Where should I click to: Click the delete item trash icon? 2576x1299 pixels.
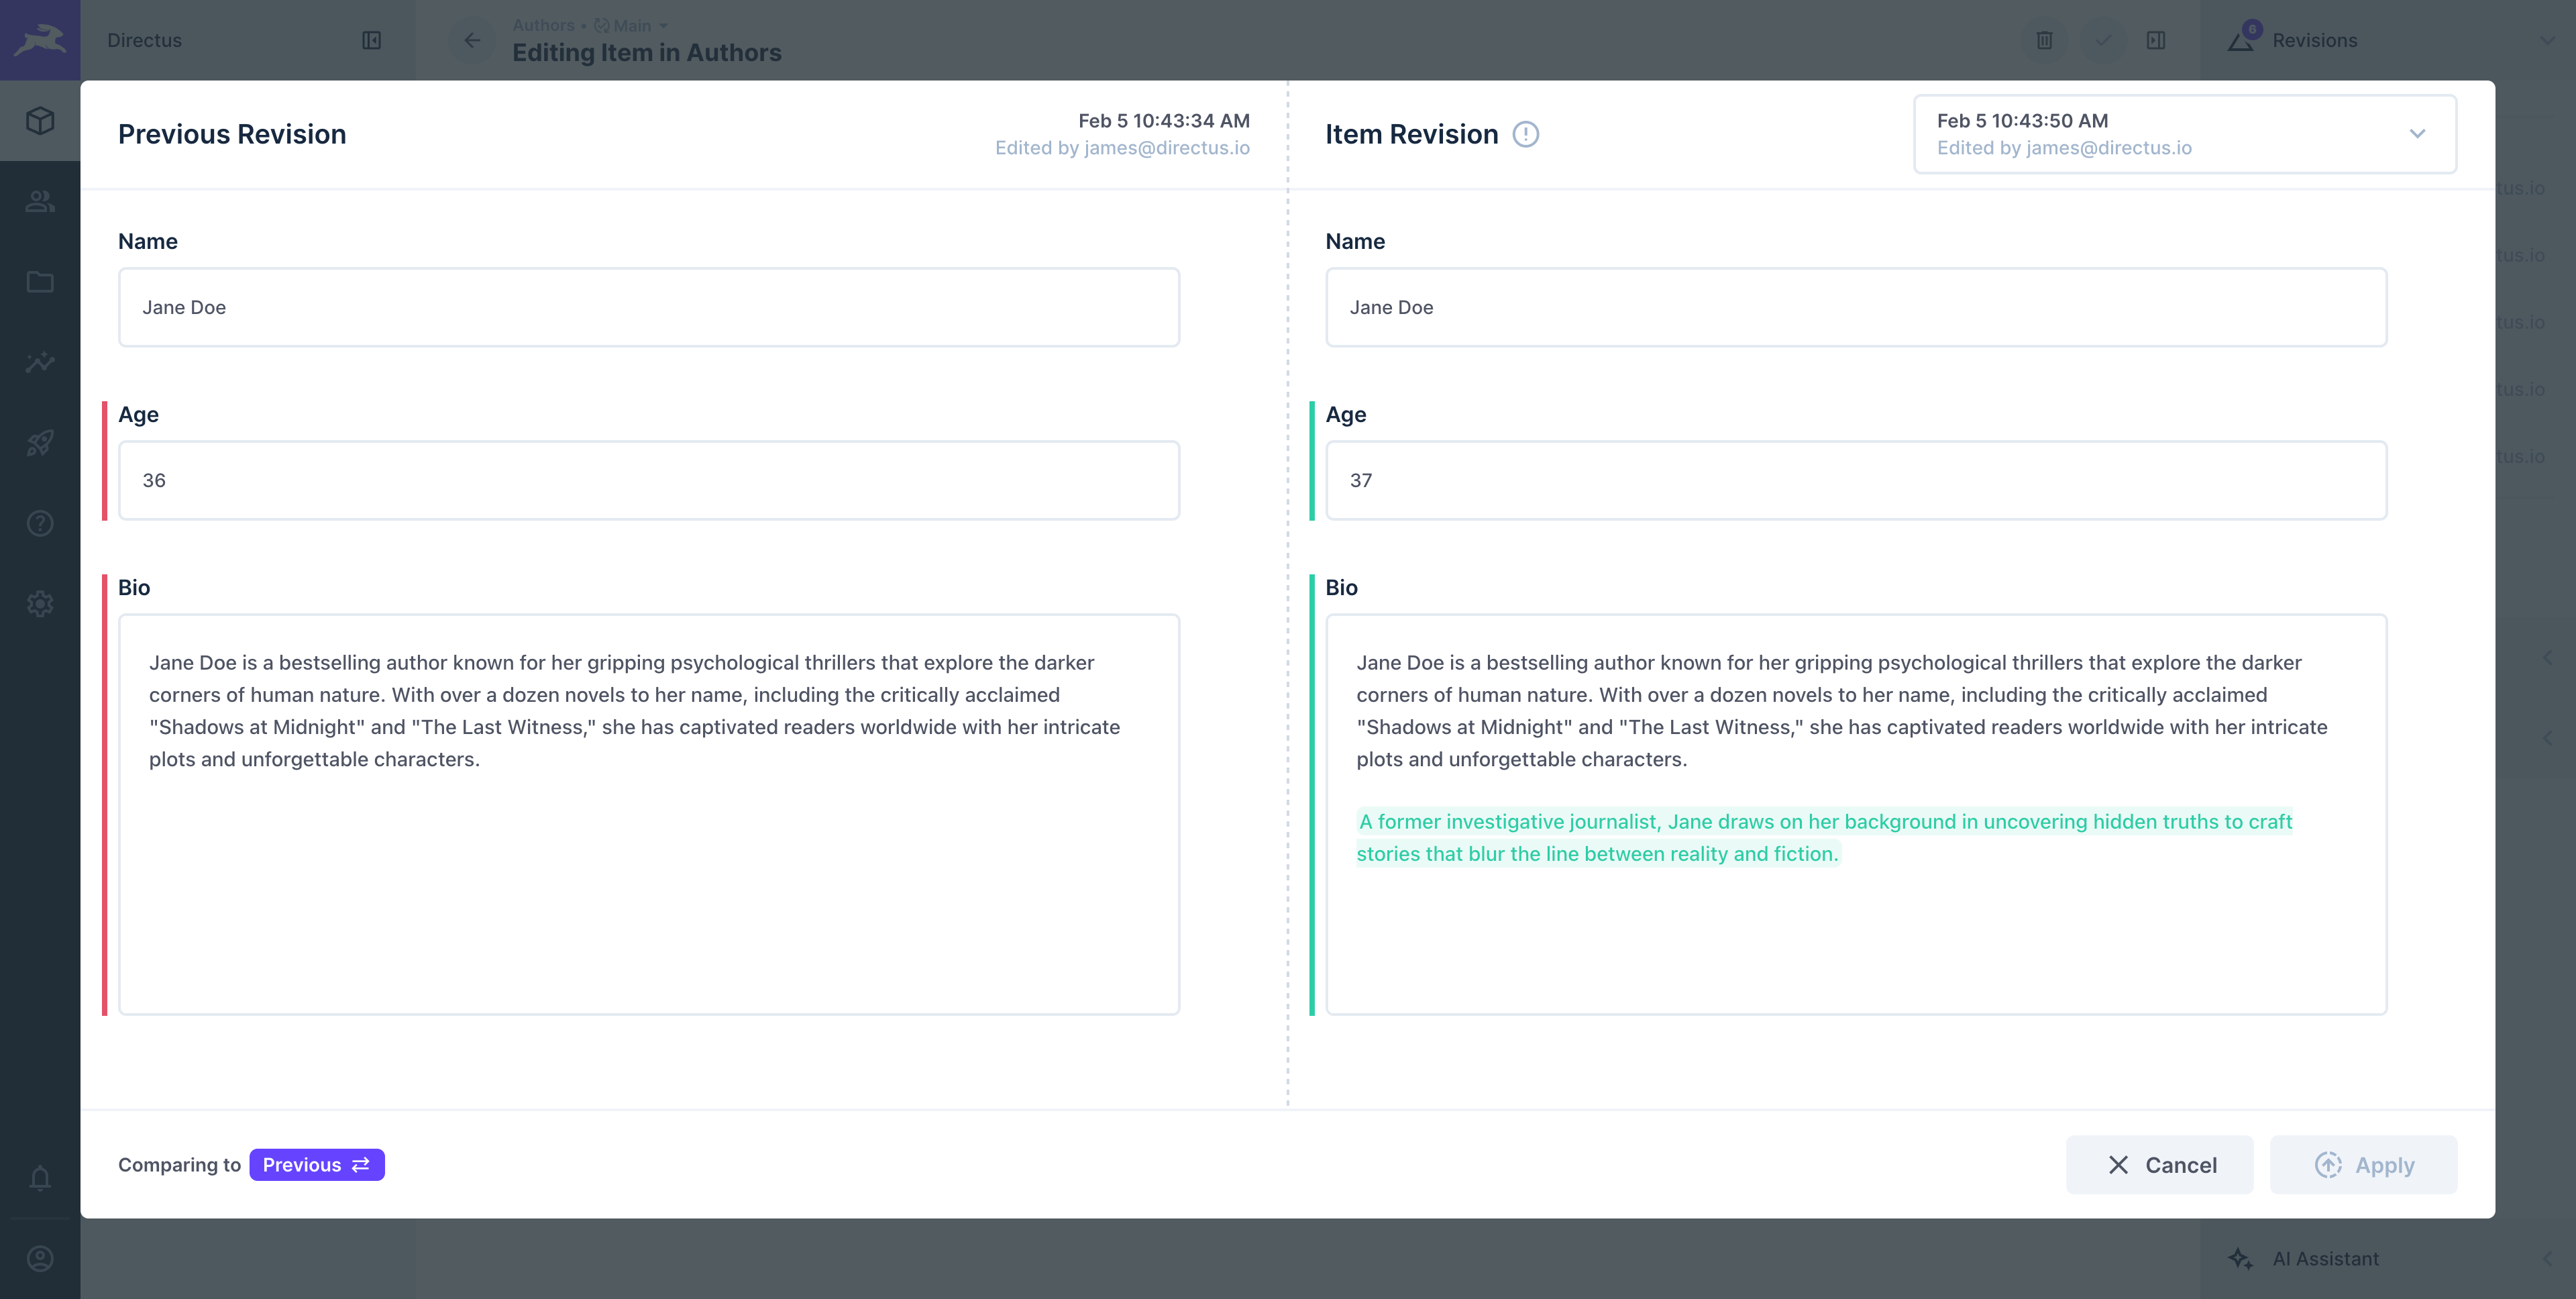2044,40
